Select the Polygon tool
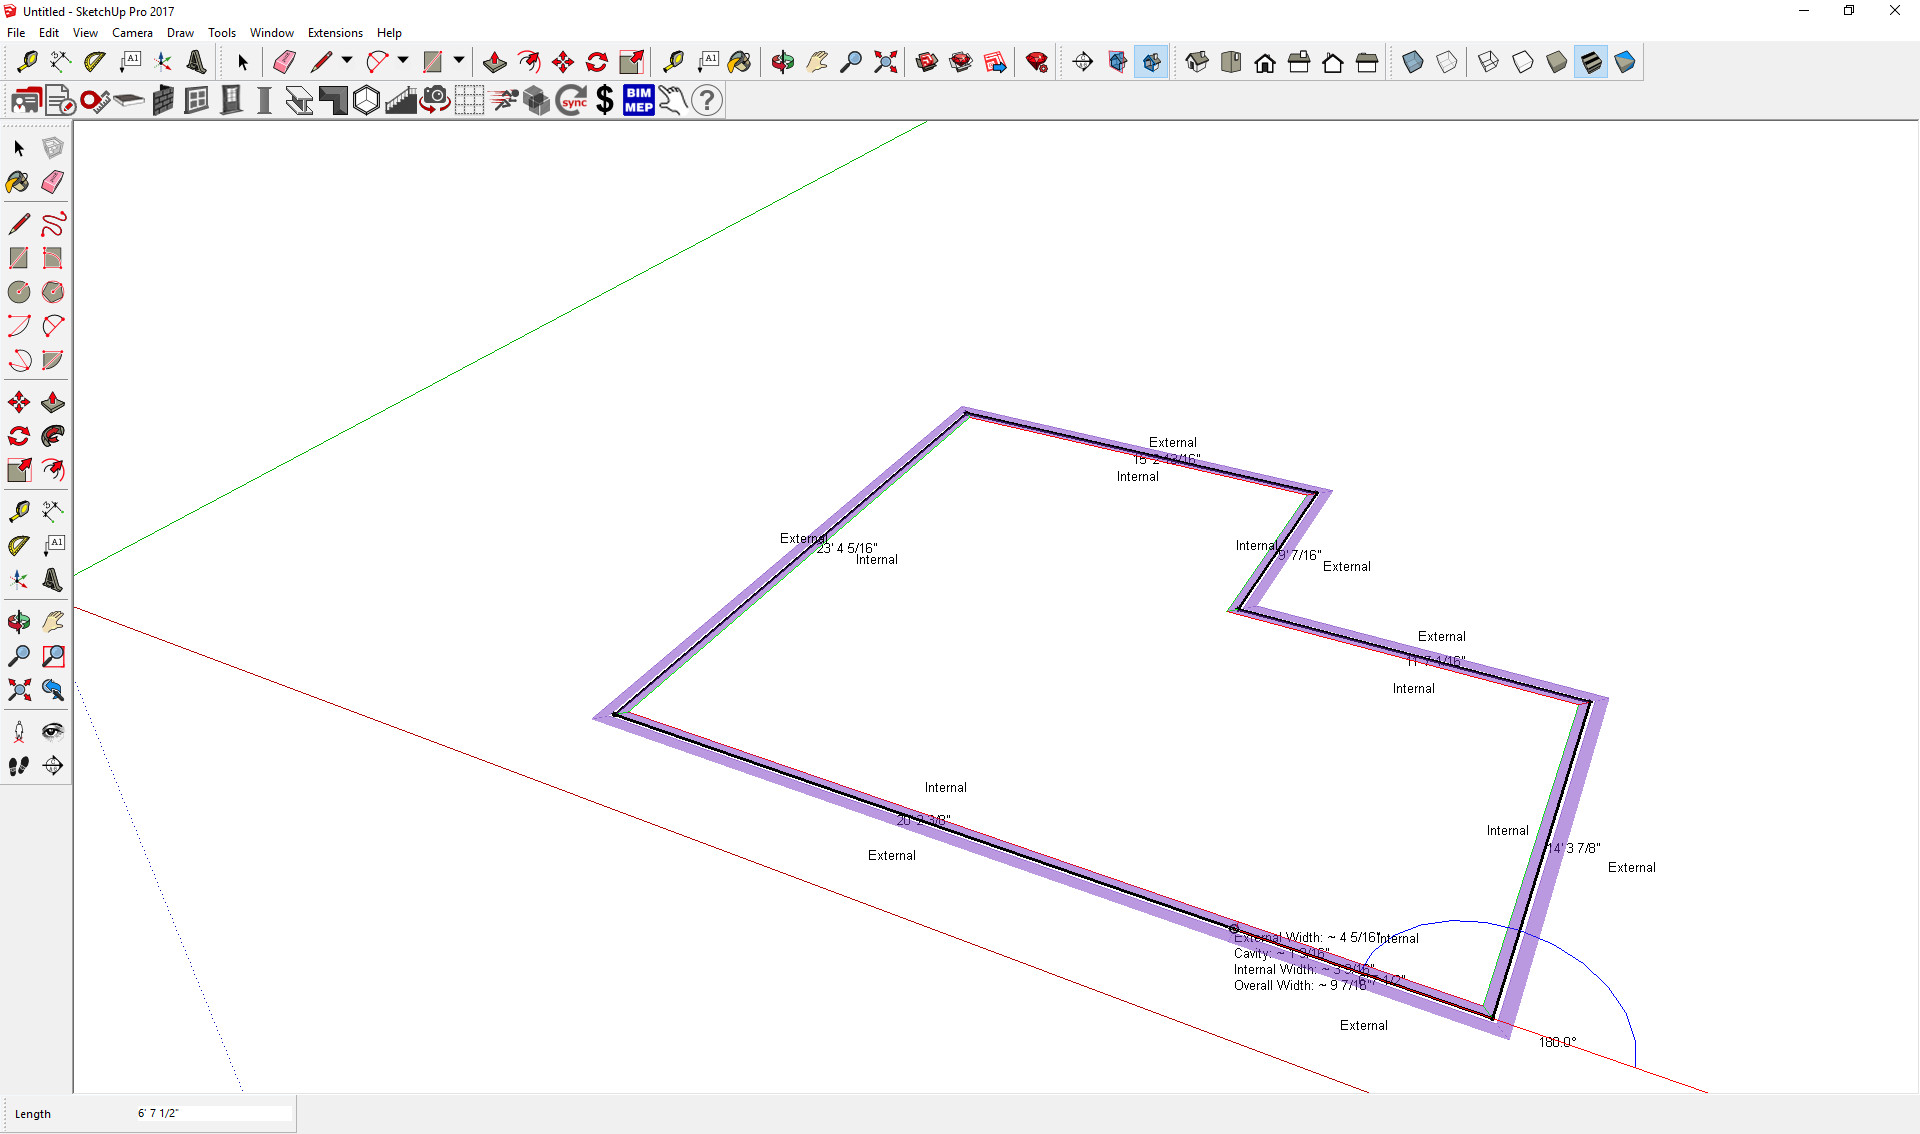Viewport: 1920px width, 1134px height. (x=53, y=292)
